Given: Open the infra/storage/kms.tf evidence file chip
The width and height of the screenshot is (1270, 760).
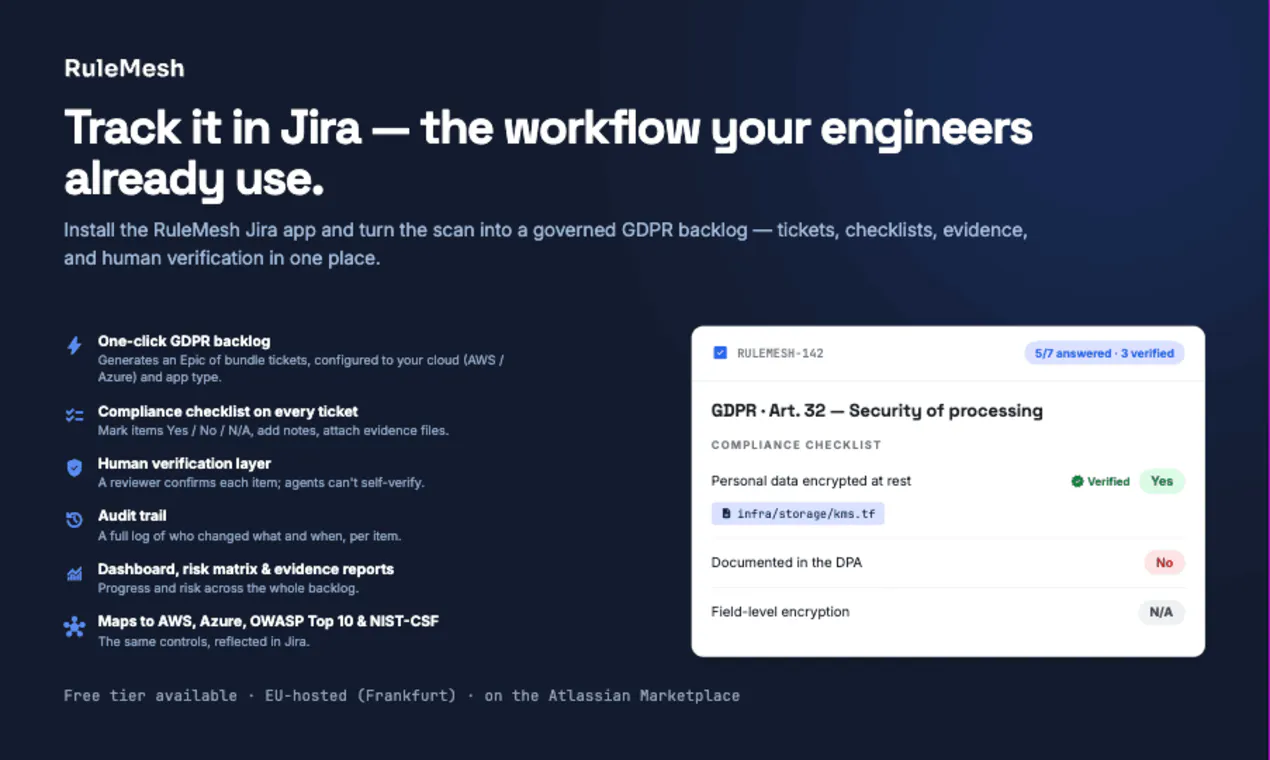Looking at the screenshot, I should pyautogui.click(x=798, y=514).
